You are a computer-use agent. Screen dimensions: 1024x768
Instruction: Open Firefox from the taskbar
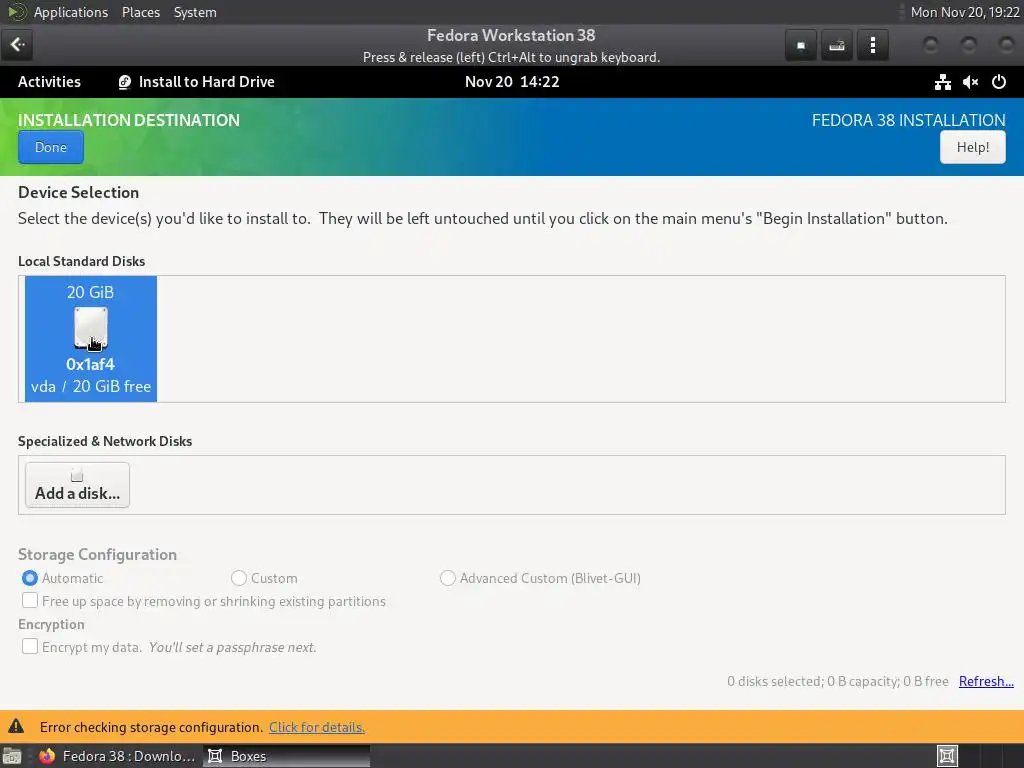tap(118, 756)
